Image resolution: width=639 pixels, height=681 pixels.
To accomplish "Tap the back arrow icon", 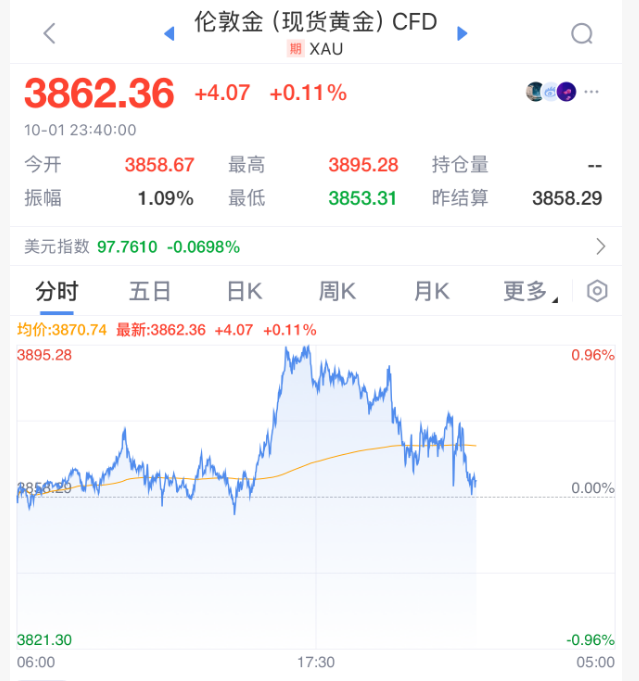I will pyautogui.click(x=49, y=34).
